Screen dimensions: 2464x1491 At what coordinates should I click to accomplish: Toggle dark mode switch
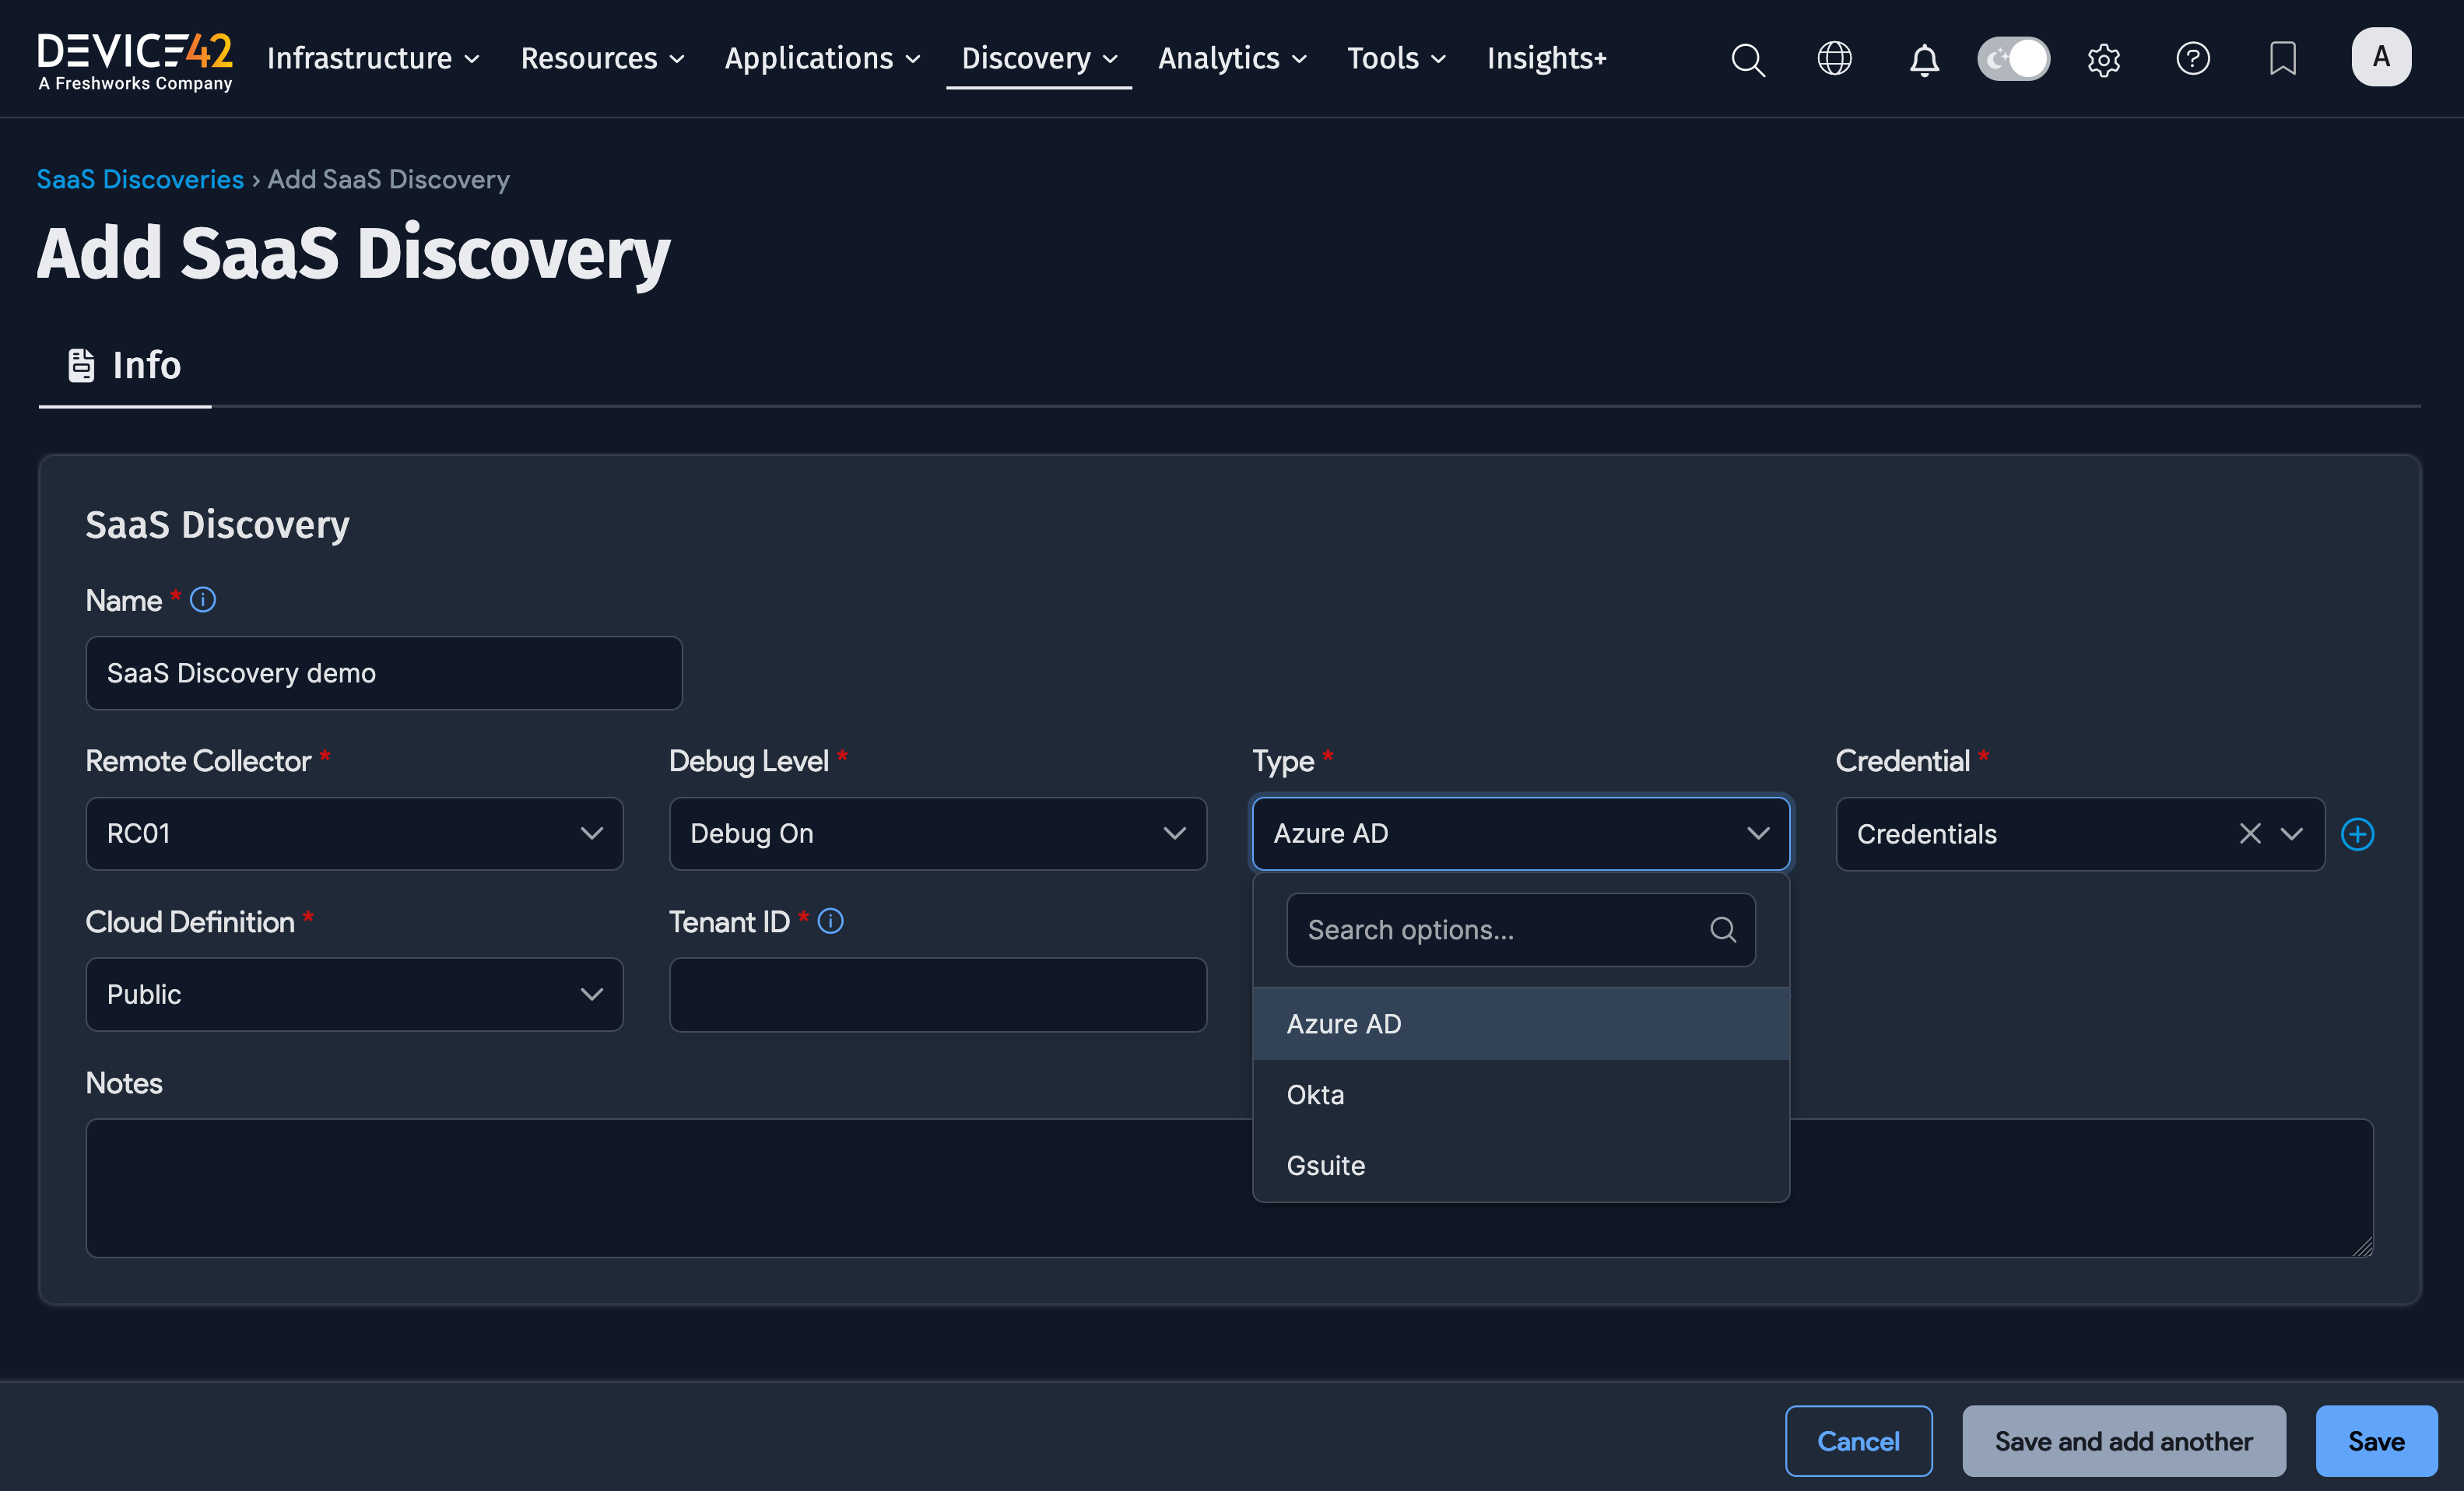(x=2013, y=58)
